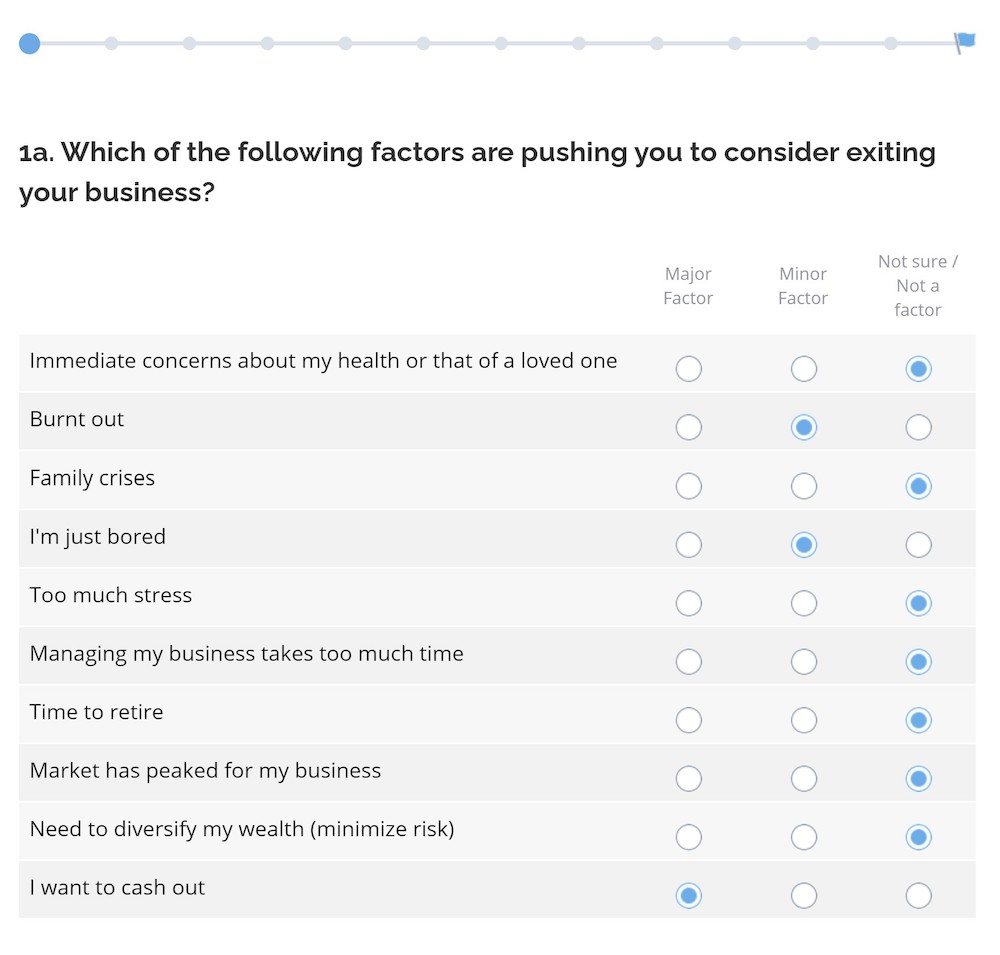Jump to the last dot before the flag

point(891,43)
